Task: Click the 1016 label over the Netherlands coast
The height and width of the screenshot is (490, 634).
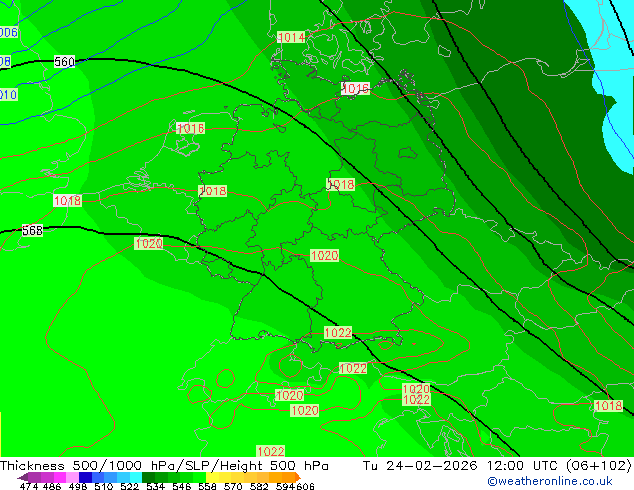Action: click(x=190, y=129)
